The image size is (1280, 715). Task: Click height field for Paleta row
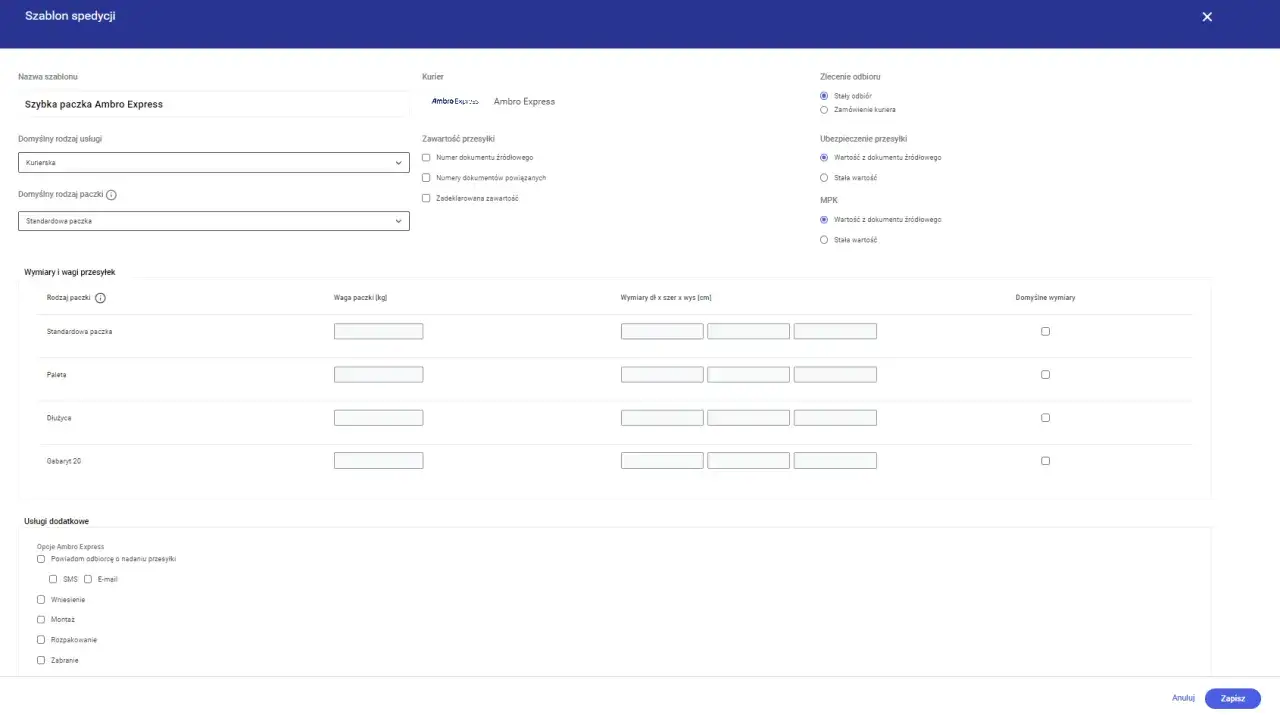pyautogui.click(x=835, y=374)
